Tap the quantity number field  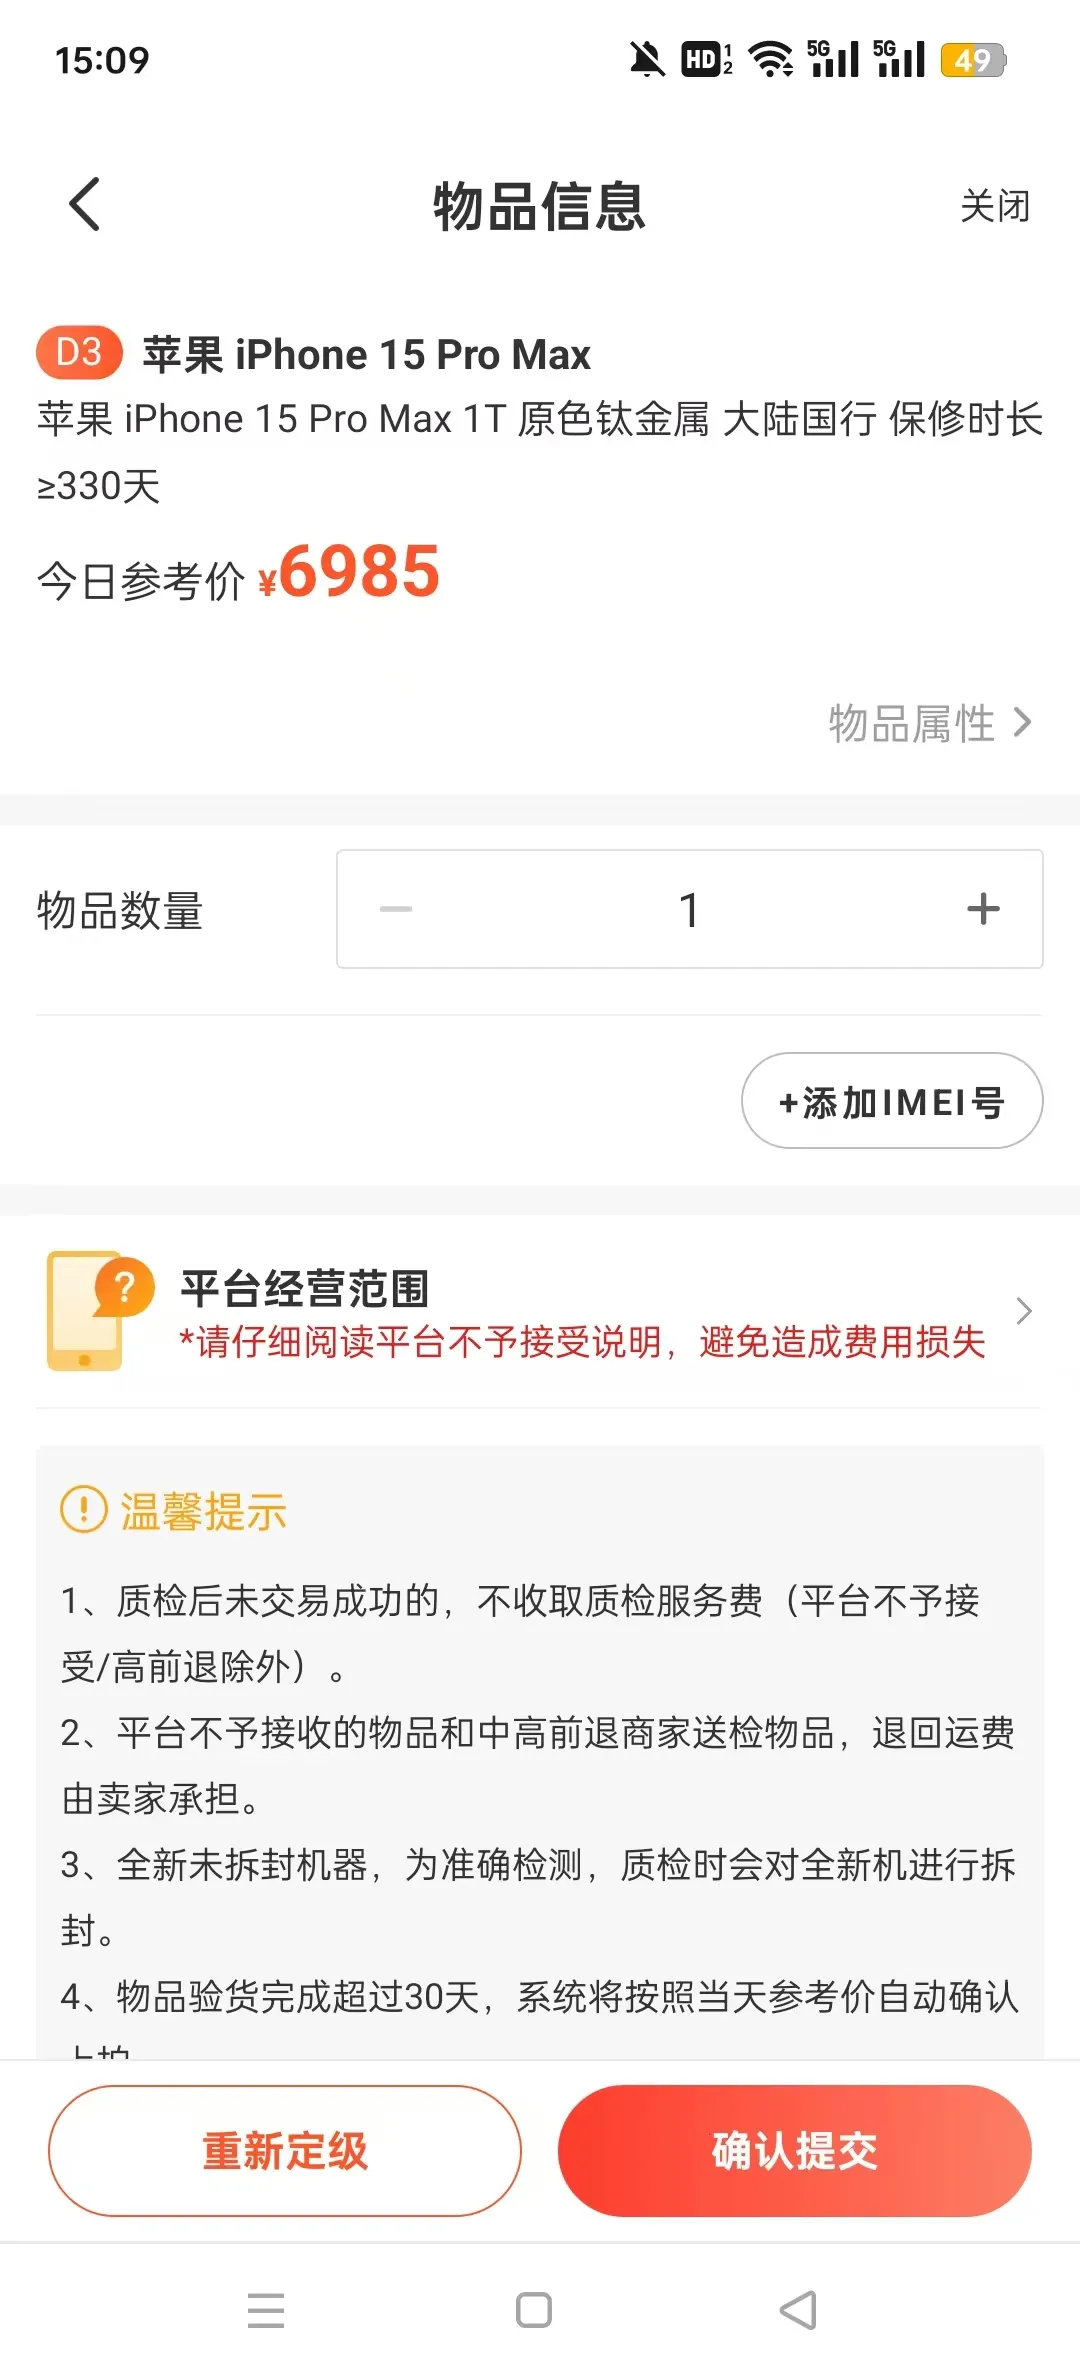[x=688, y=910]
